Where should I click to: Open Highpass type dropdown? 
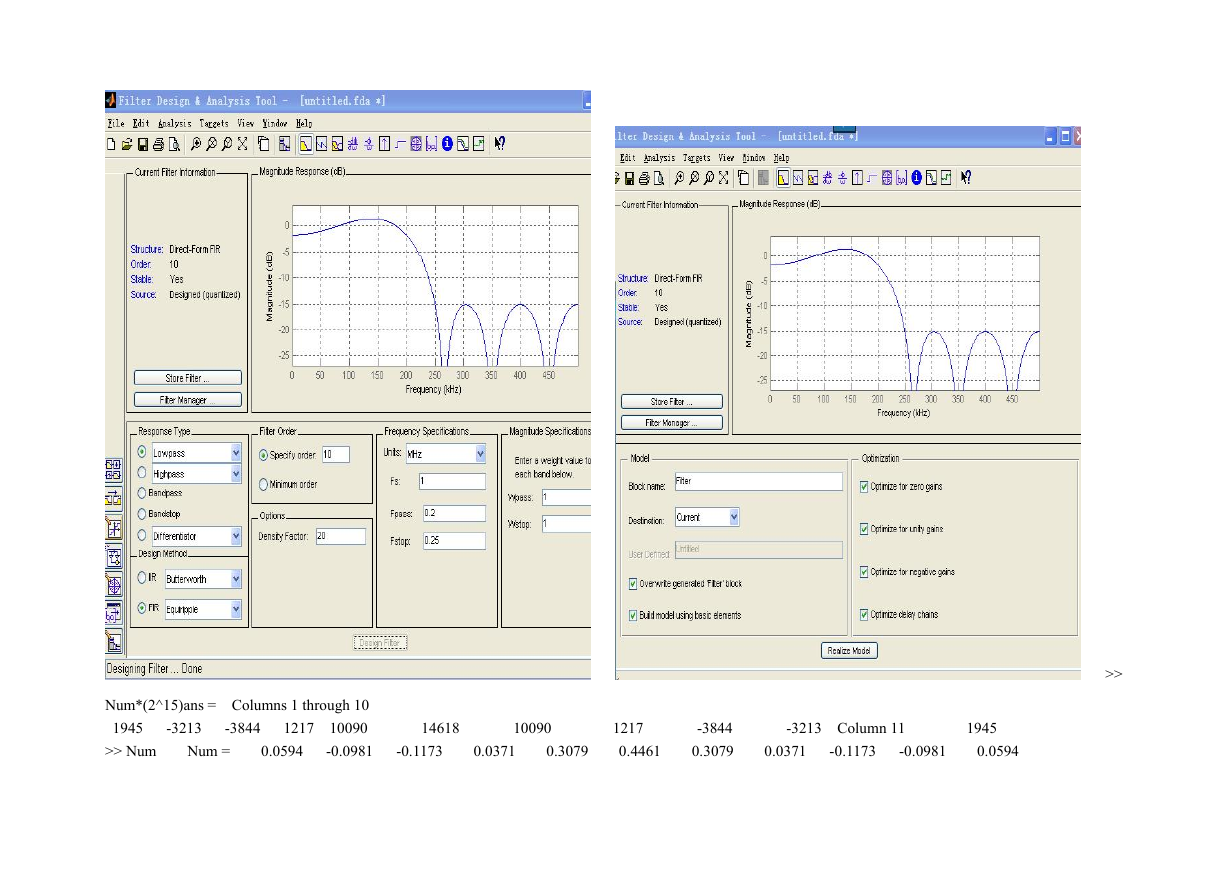click(236, 473)
